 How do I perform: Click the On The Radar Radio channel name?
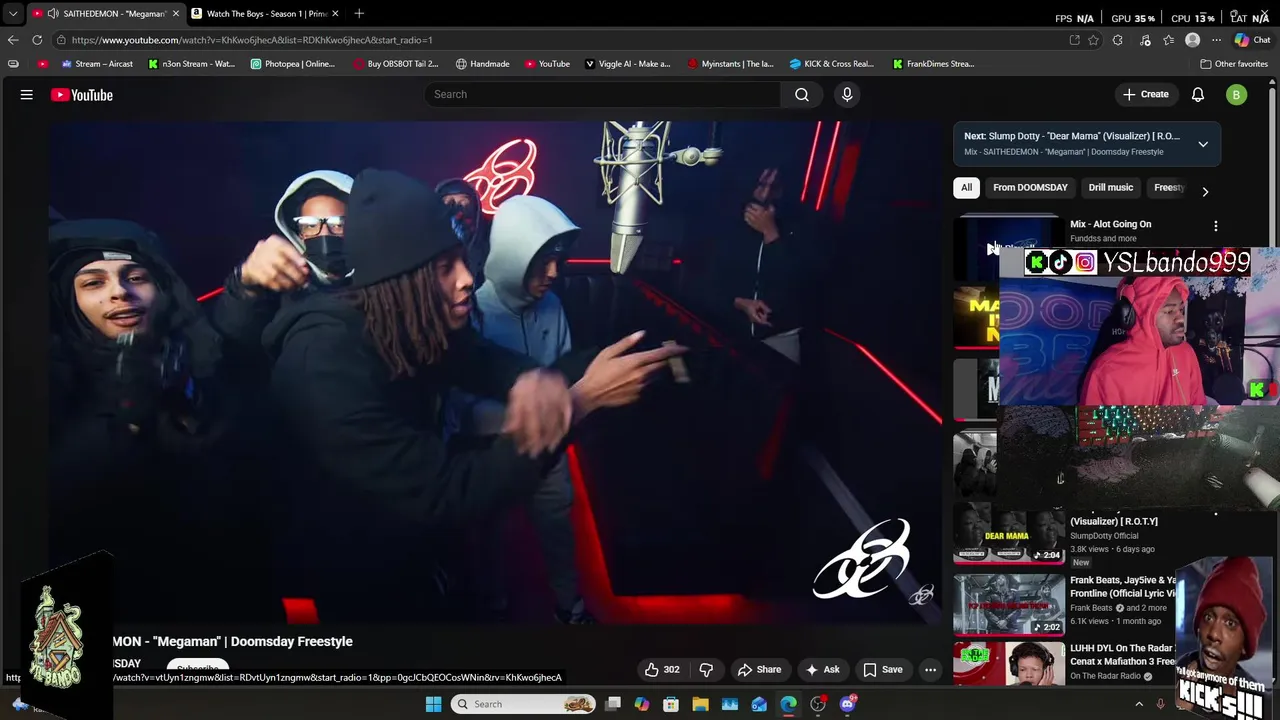1105,676
